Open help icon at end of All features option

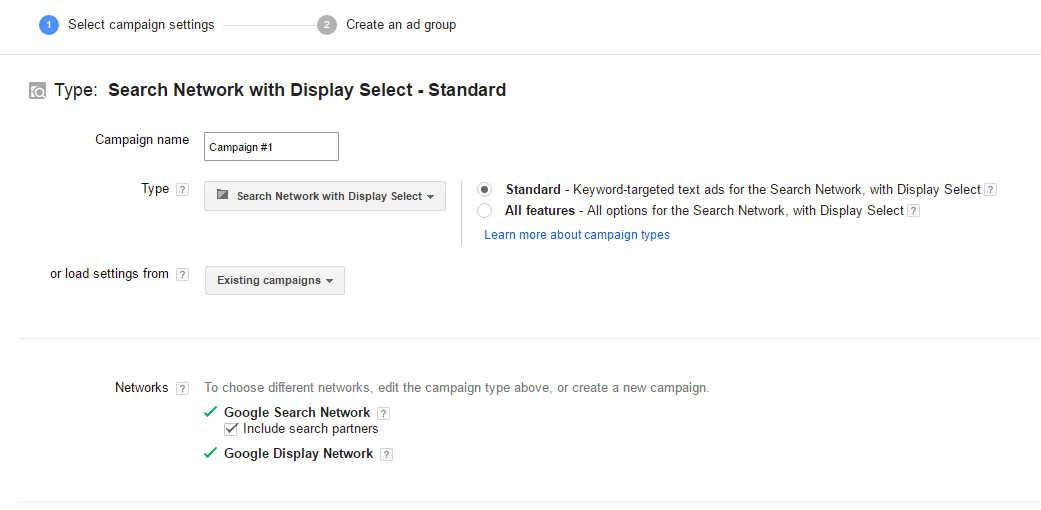point(914,211)
